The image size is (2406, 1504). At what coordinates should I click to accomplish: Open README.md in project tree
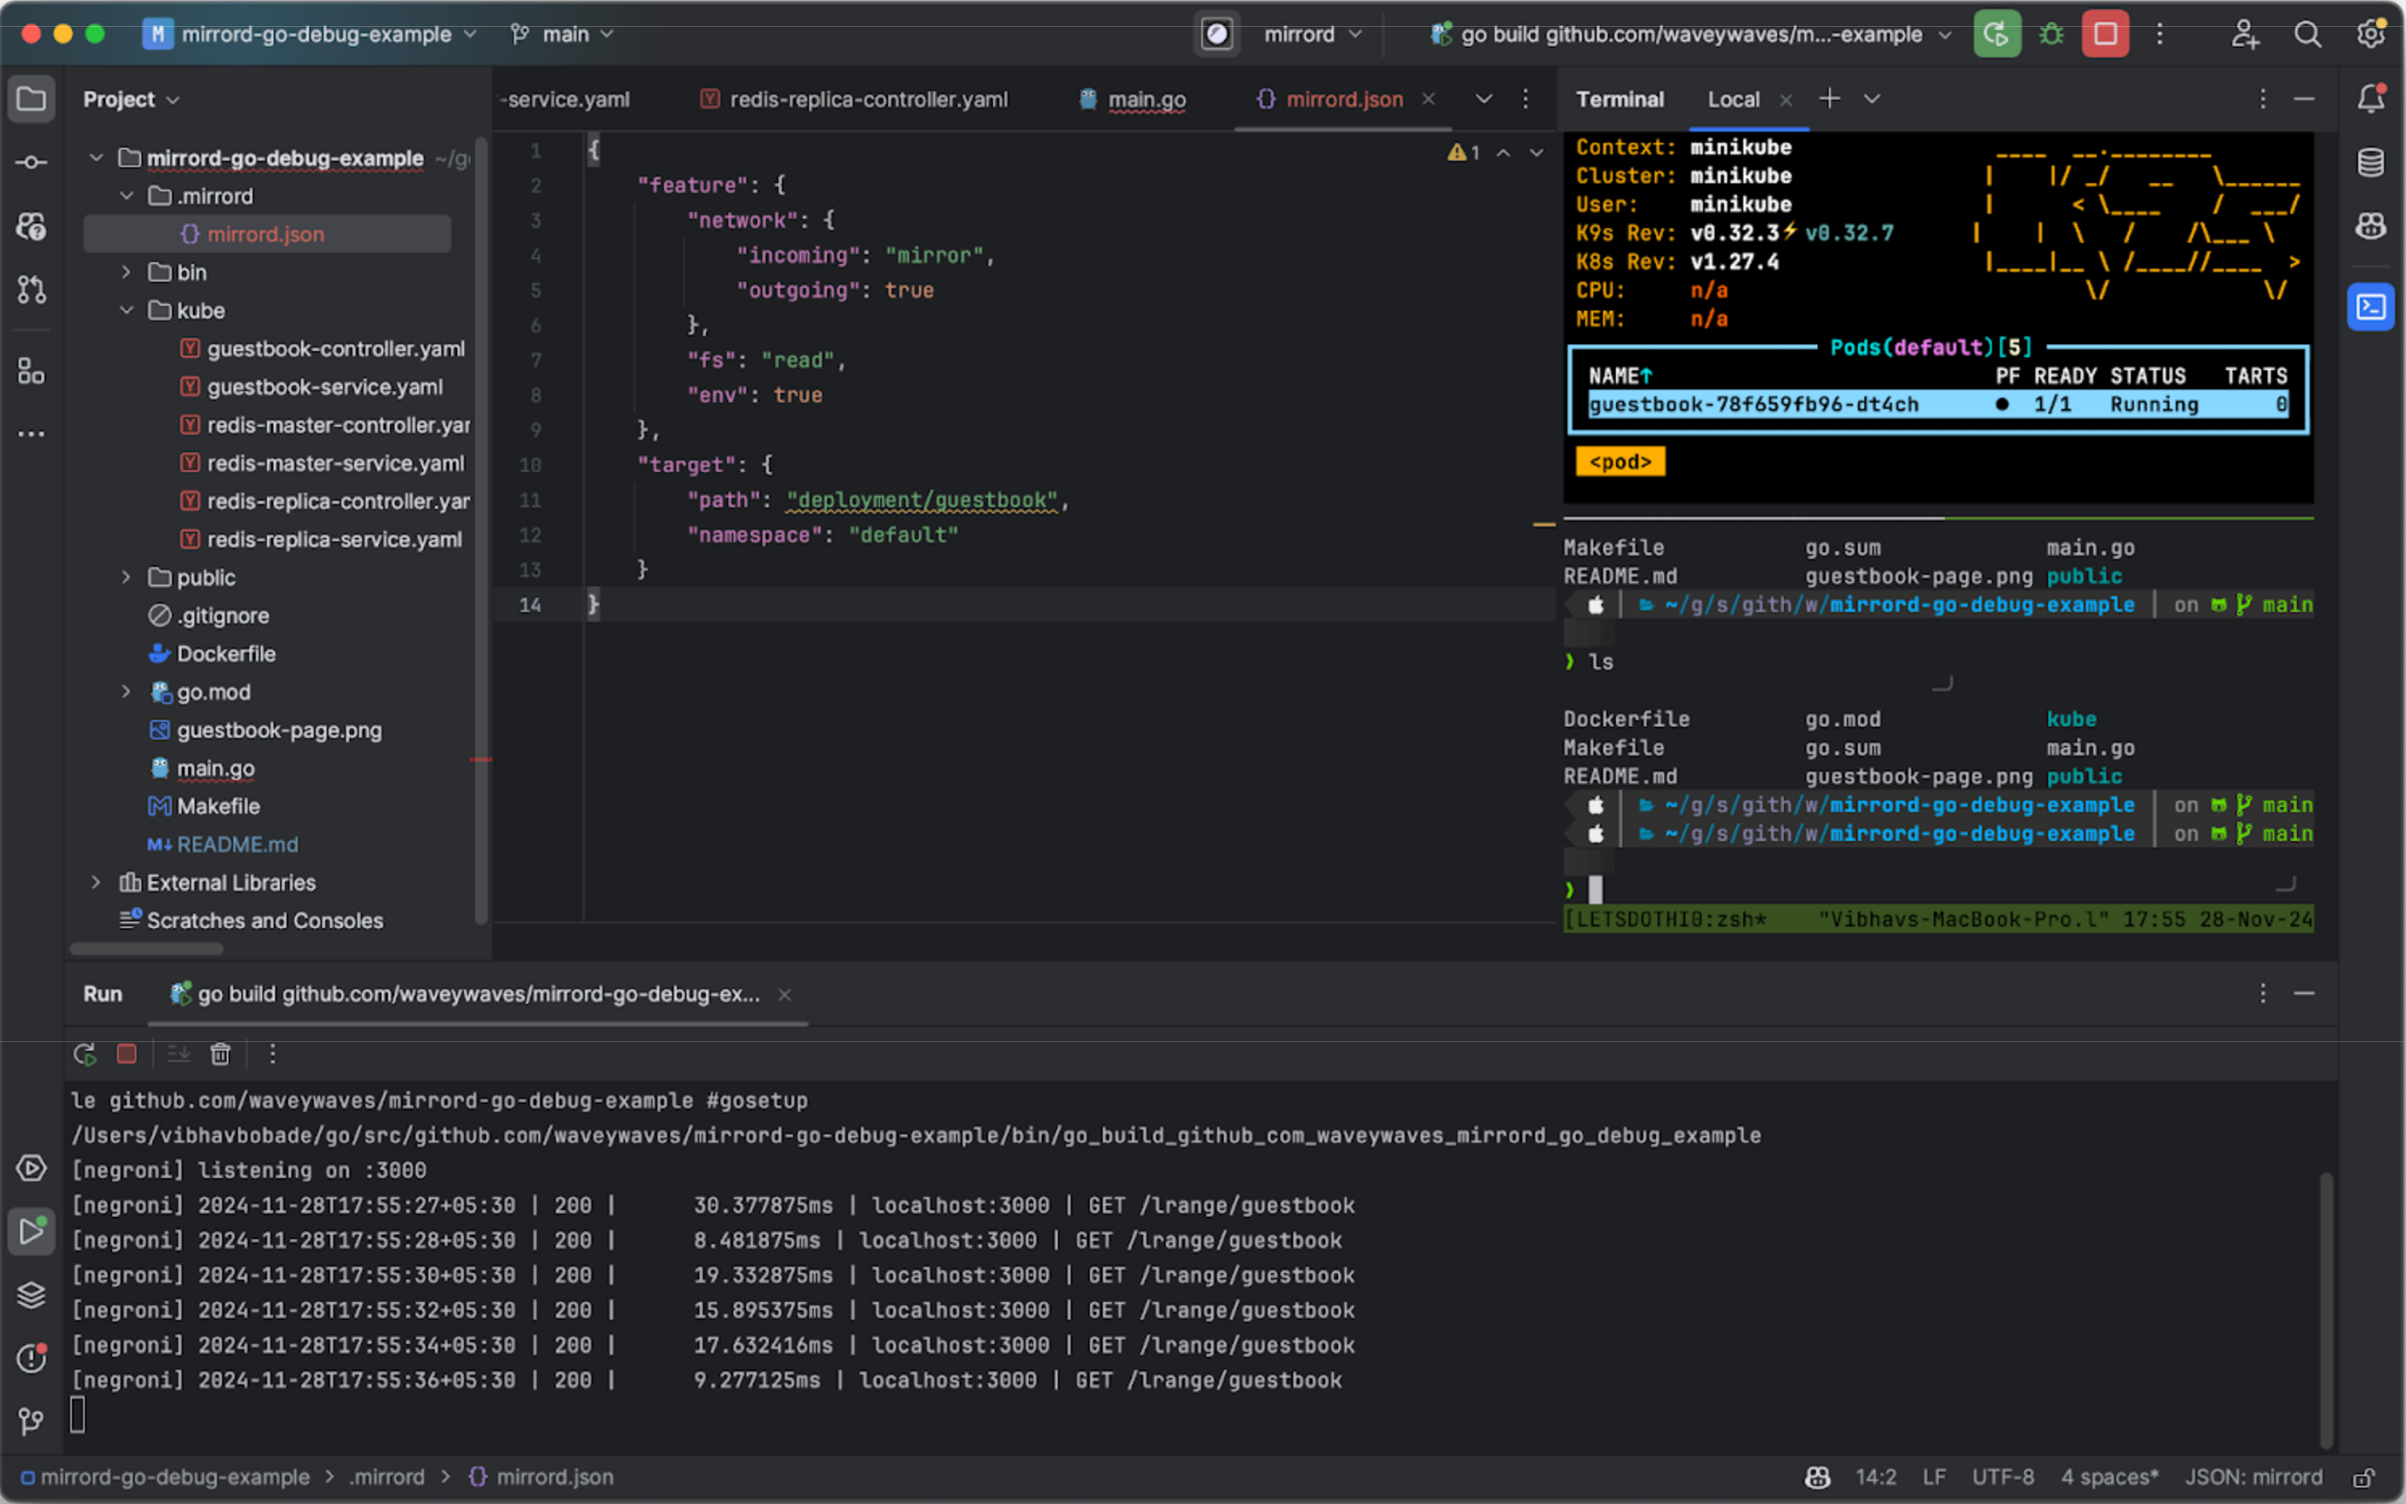pyautogui.click(x=237, y=844)
